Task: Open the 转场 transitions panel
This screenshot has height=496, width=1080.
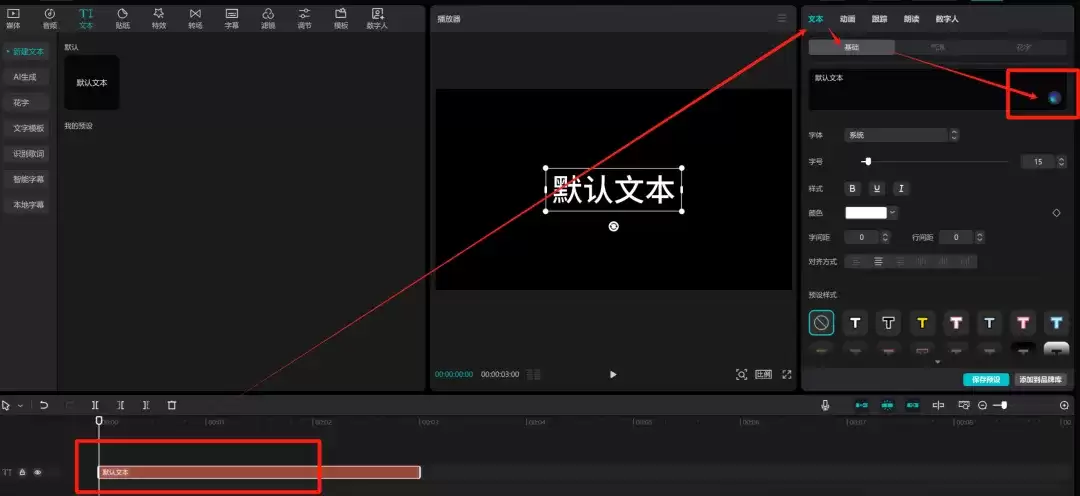Action: [196, 19]
